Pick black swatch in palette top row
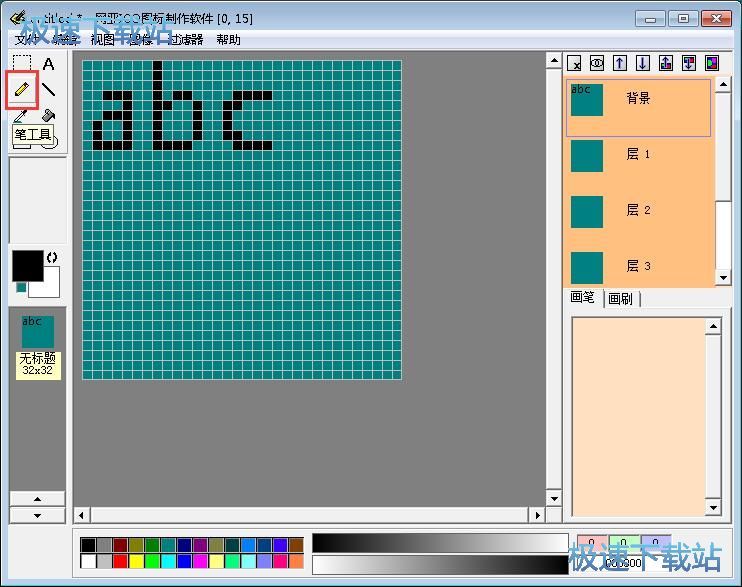The image size is (742, 587). point(88,545)
